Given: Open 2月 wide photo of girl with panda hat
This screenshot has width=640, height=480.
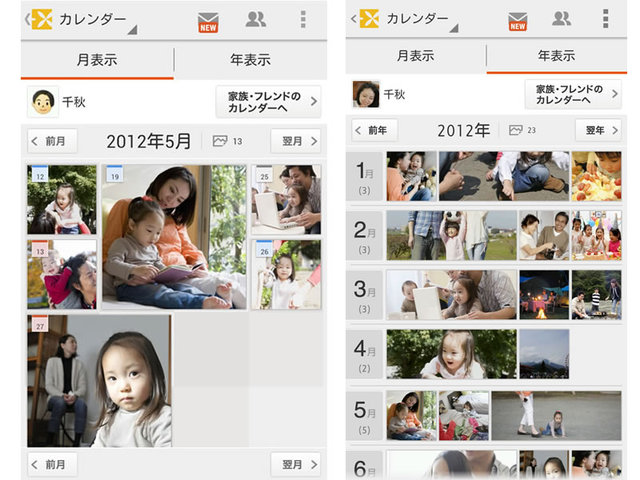Looking at the screenshot, I should pyautogui.click(x=451, y=236).
